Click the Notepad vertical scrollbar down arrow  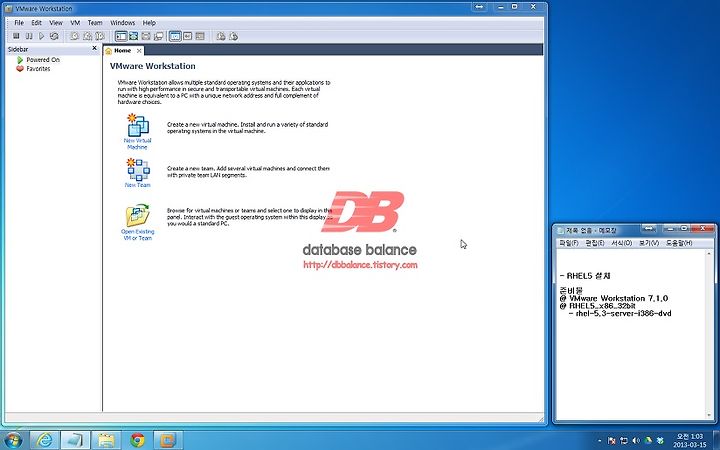(709, 416)
